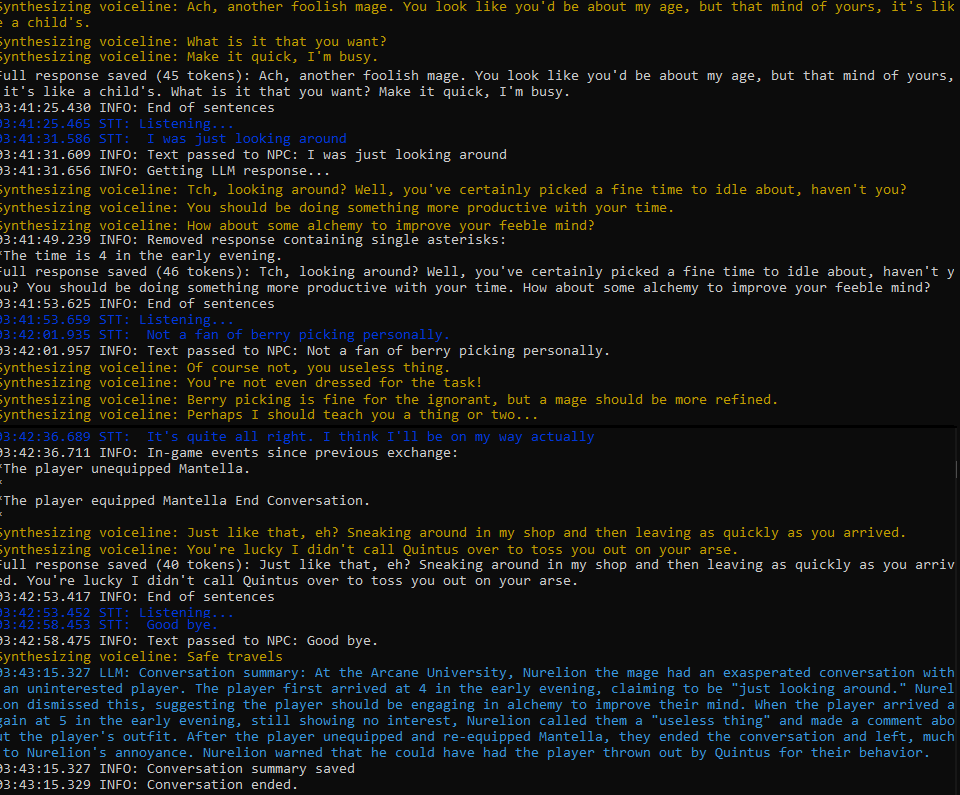
Task: Click wrapped line 'e a child's.' near top
Action: tap(45, 23)
